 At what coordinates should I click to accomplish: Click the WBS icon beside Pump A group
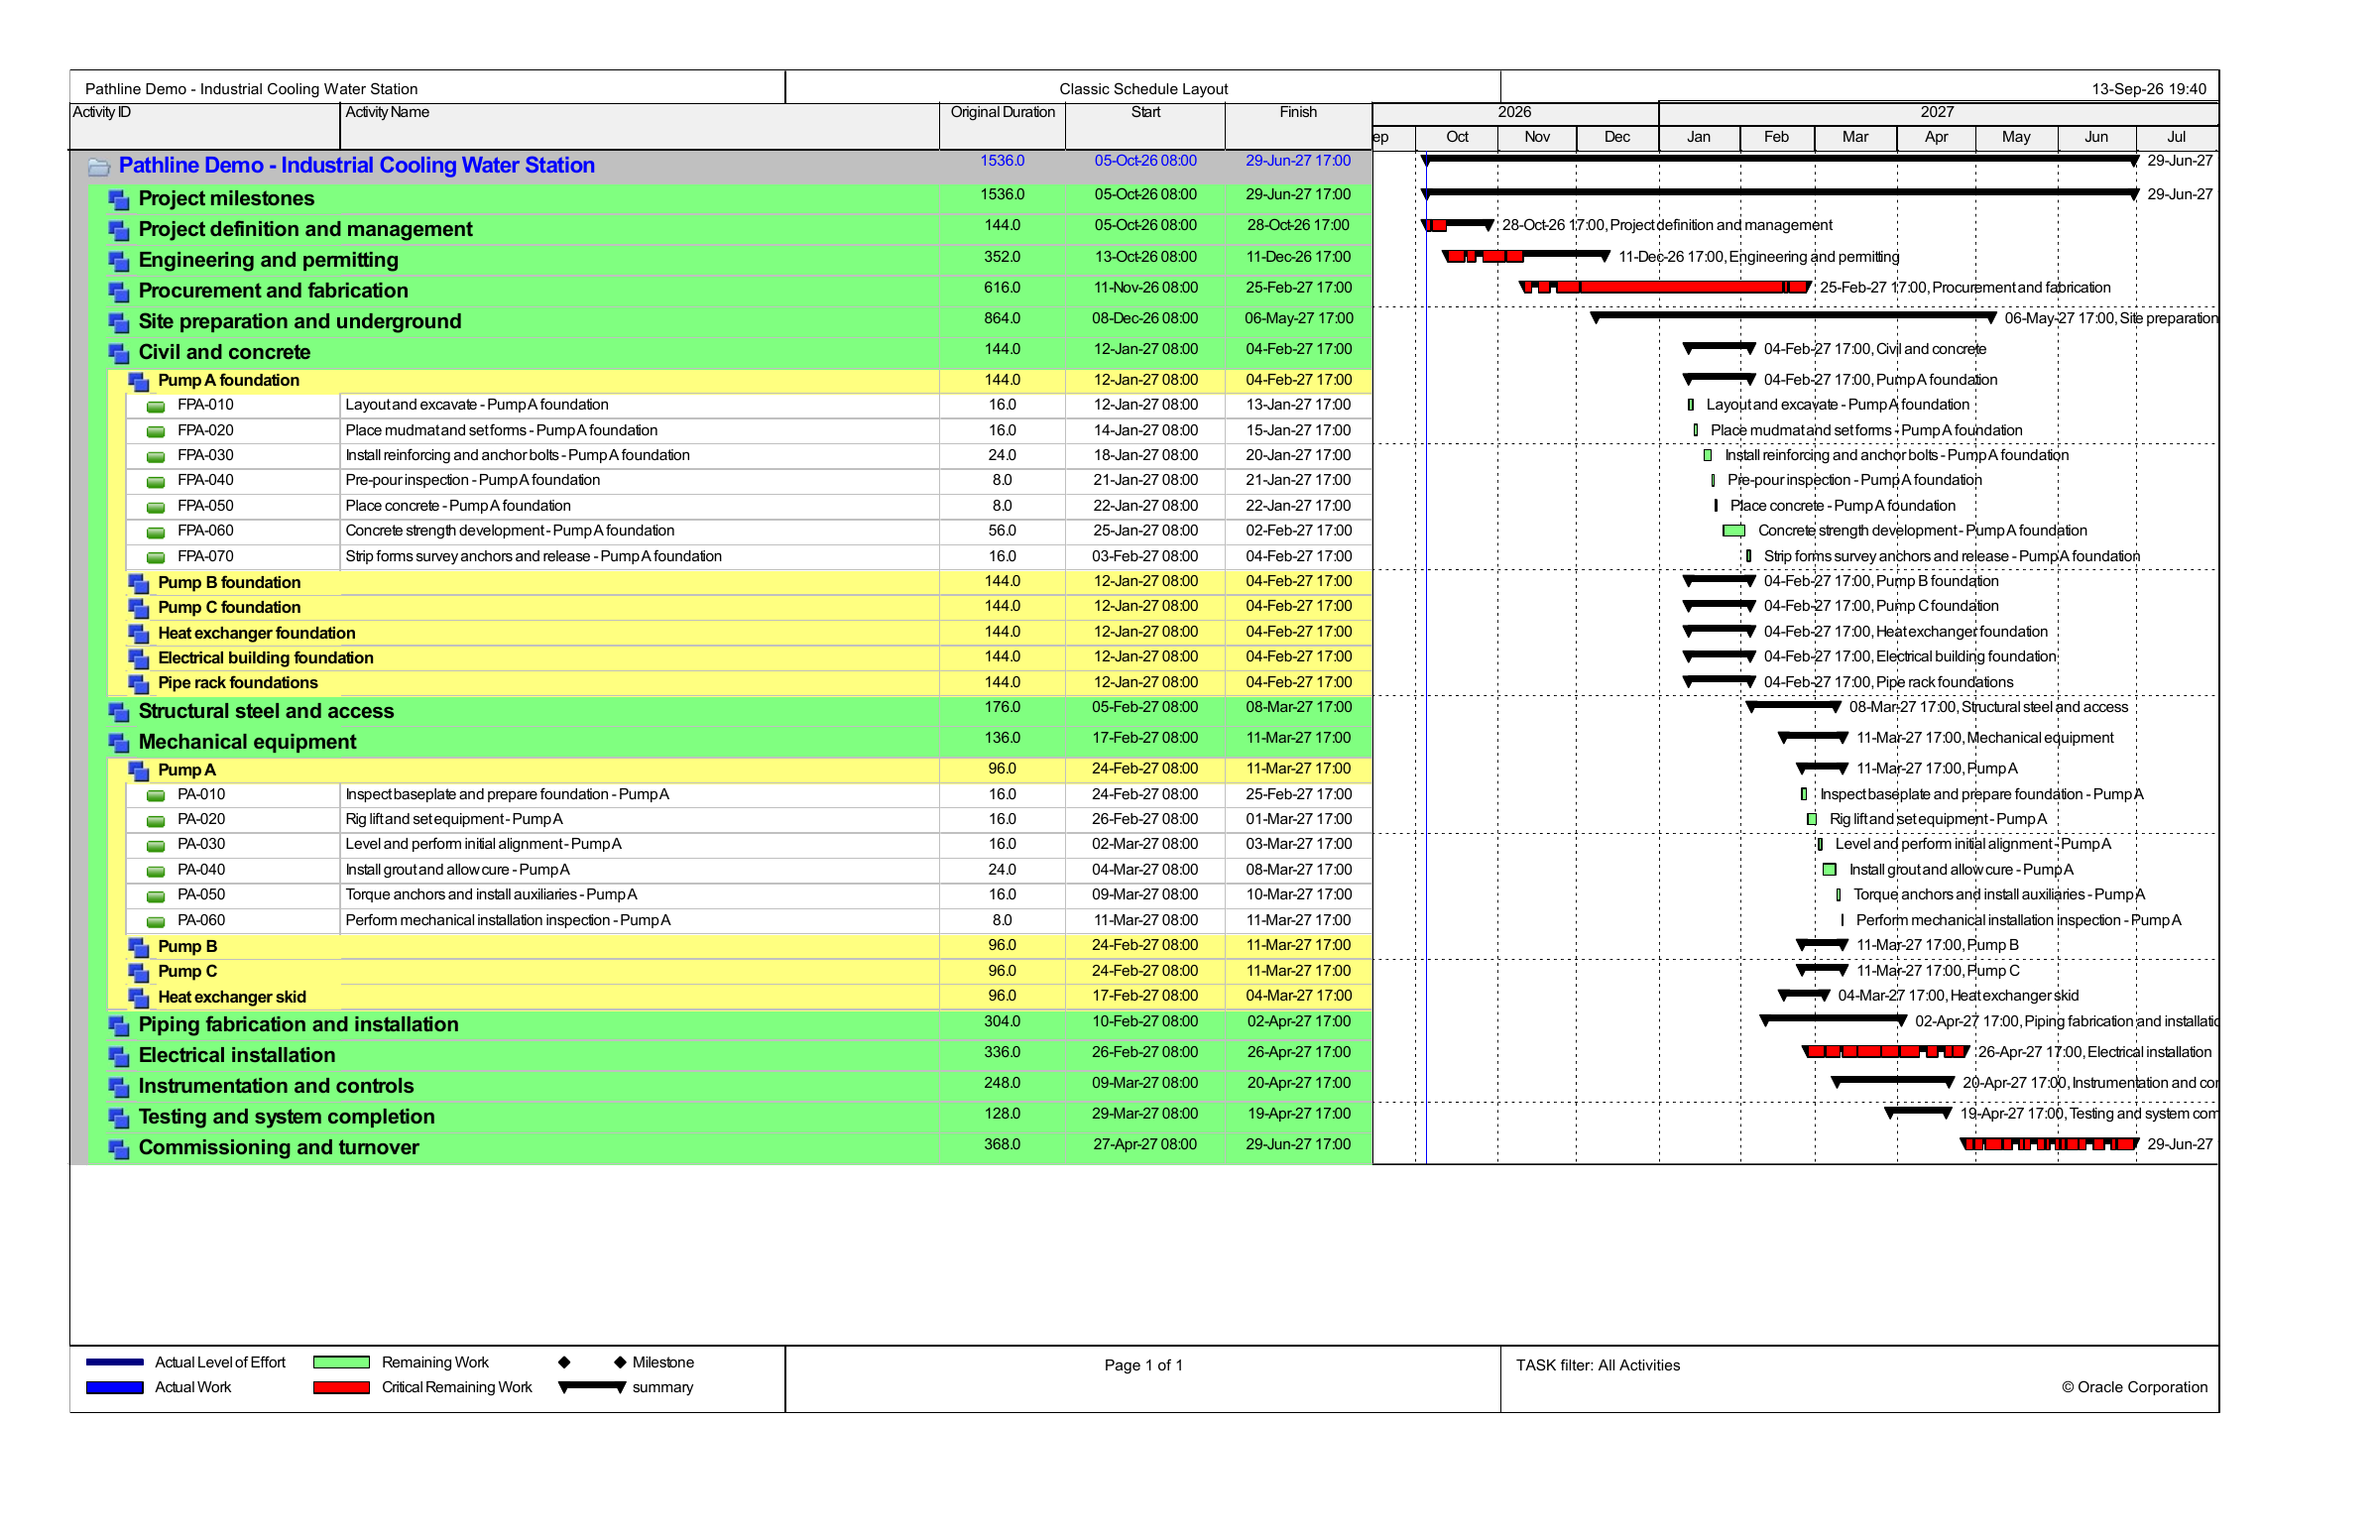[x=139, y=771]
